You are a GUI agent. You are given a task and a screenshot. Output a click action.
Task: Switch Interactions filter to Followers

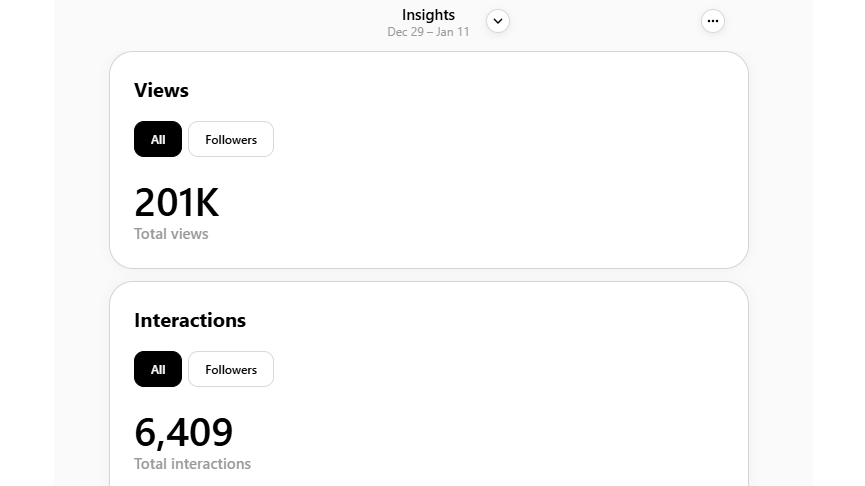point(231,370)
